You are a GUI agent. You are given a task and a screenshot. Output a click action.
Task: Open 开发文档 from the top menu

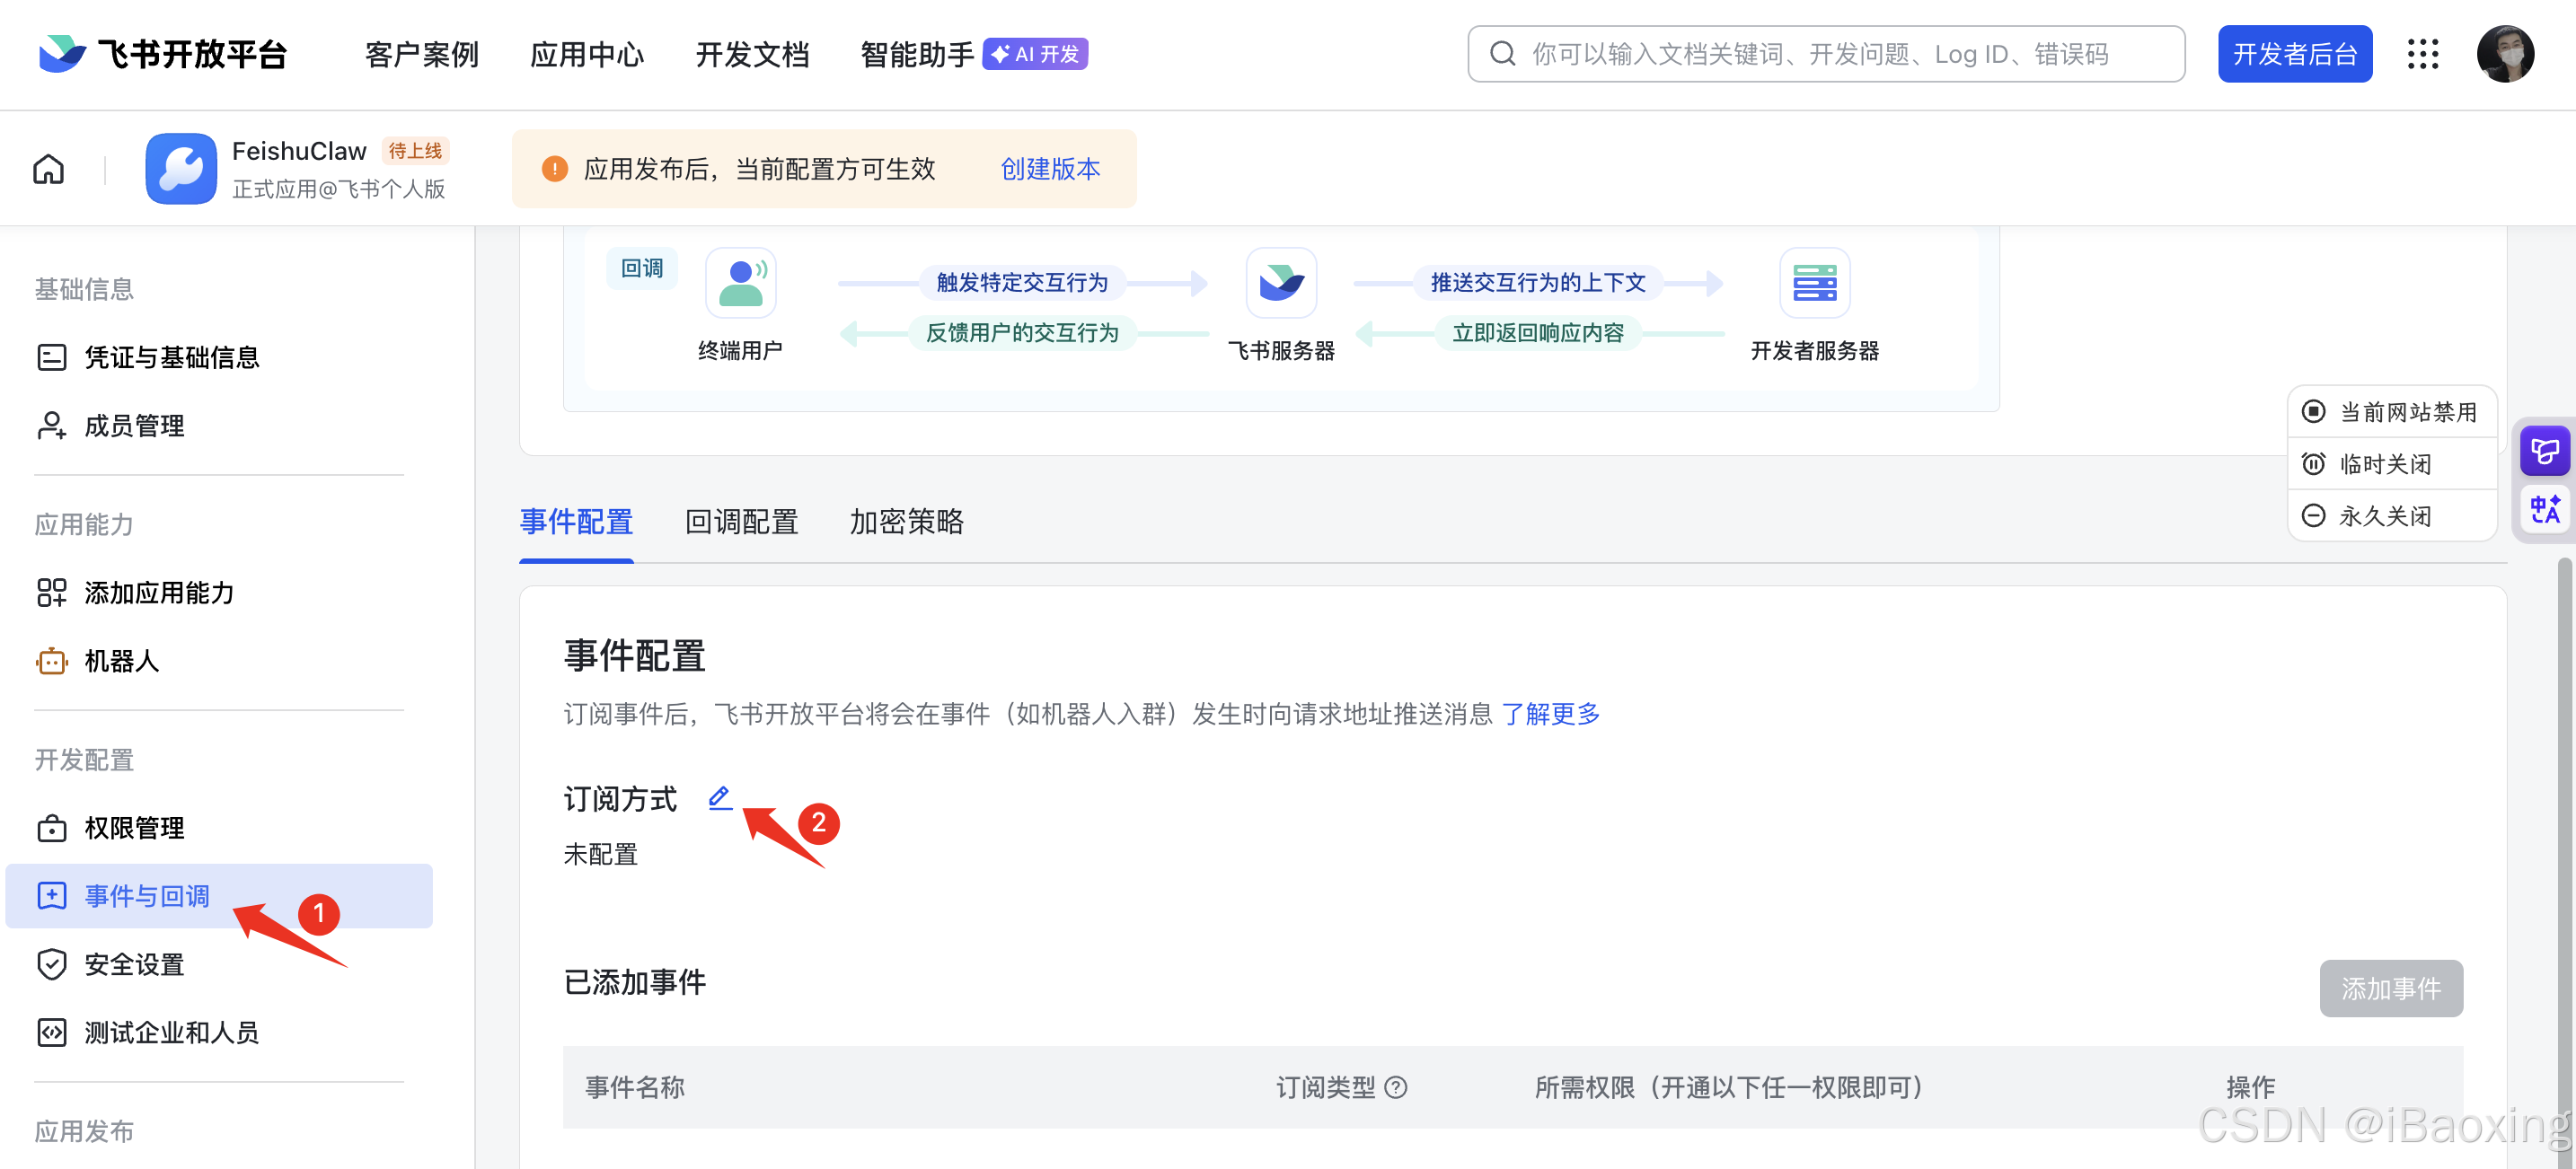pyautogui.click(x=752, y=54)
